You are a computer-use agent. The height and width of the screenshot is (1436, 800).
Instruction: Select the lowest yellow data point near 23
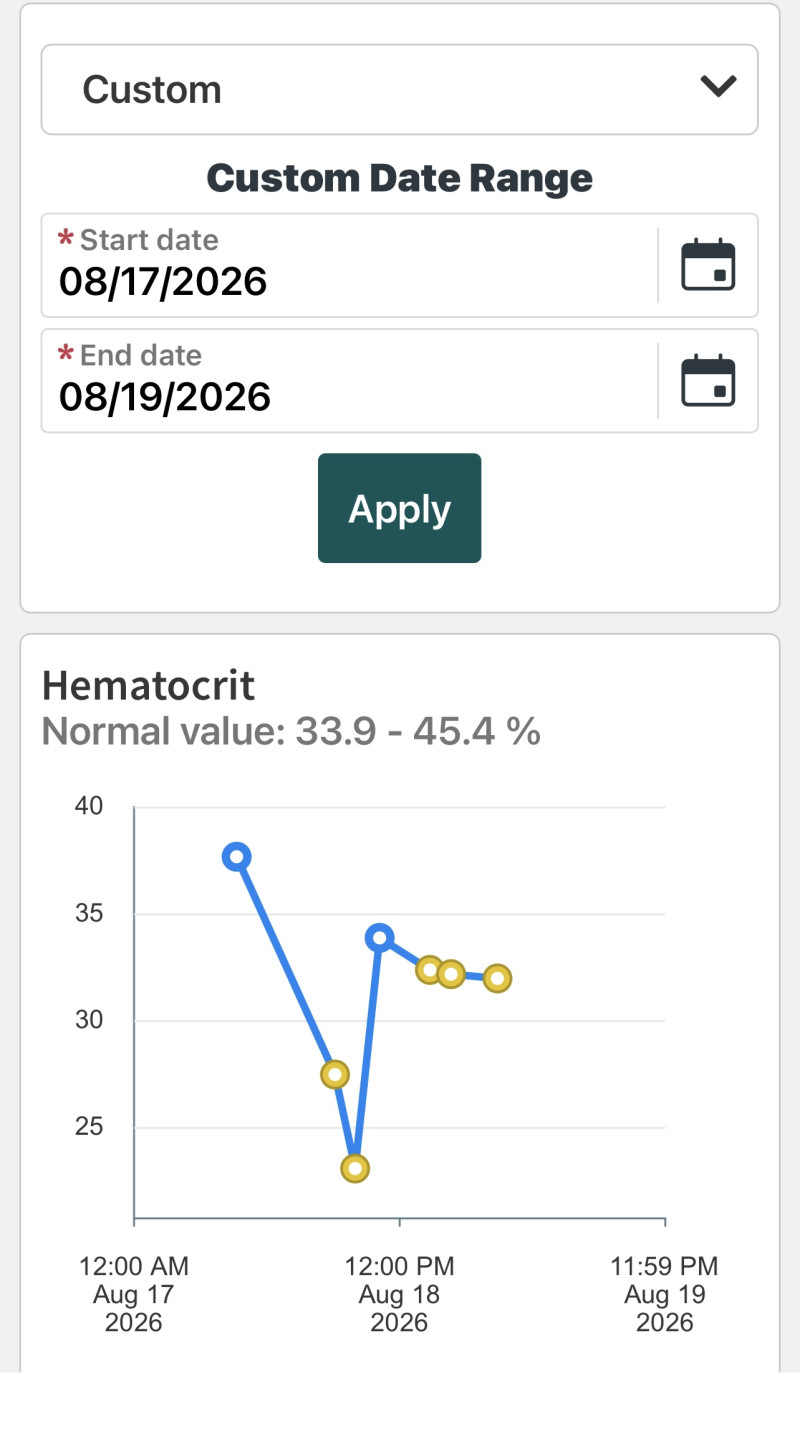coord(355,1168)
